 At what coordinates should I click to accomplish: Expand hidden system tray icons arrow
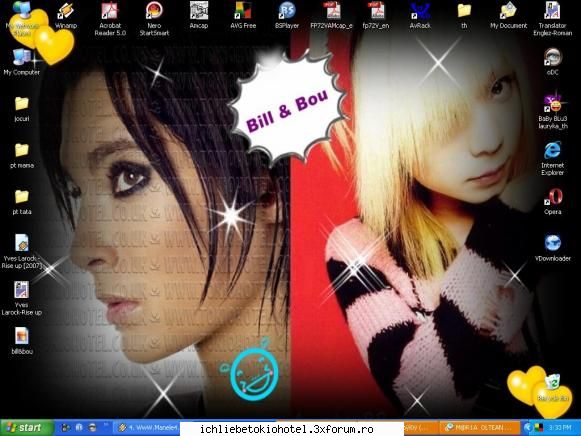click(x=528, y=428)
